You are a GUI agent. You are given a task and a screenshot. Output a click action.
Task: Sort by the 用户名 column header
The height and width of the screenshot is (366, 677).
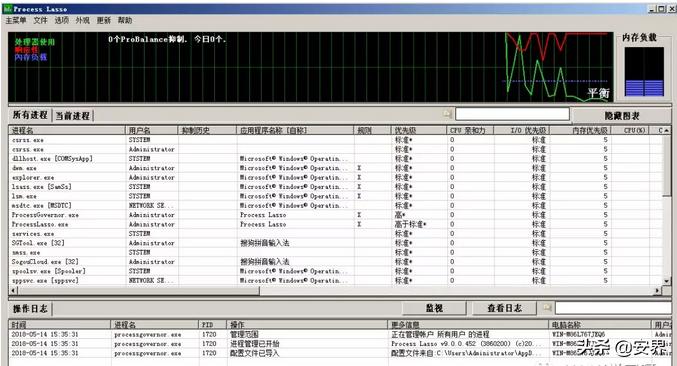pos(152,130)
